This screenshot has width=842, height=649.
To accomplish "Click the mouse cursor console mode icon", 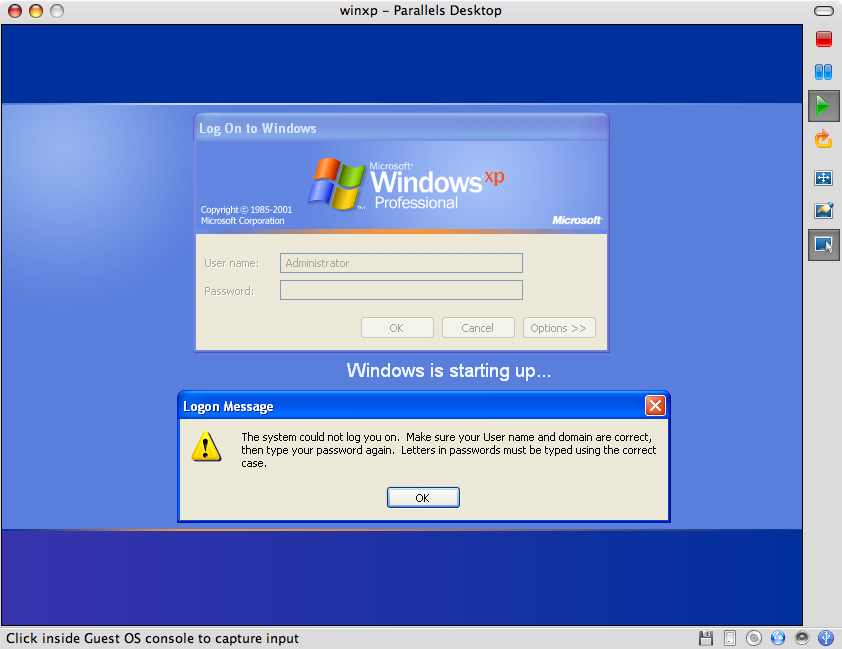I will [x=823, y=245].
